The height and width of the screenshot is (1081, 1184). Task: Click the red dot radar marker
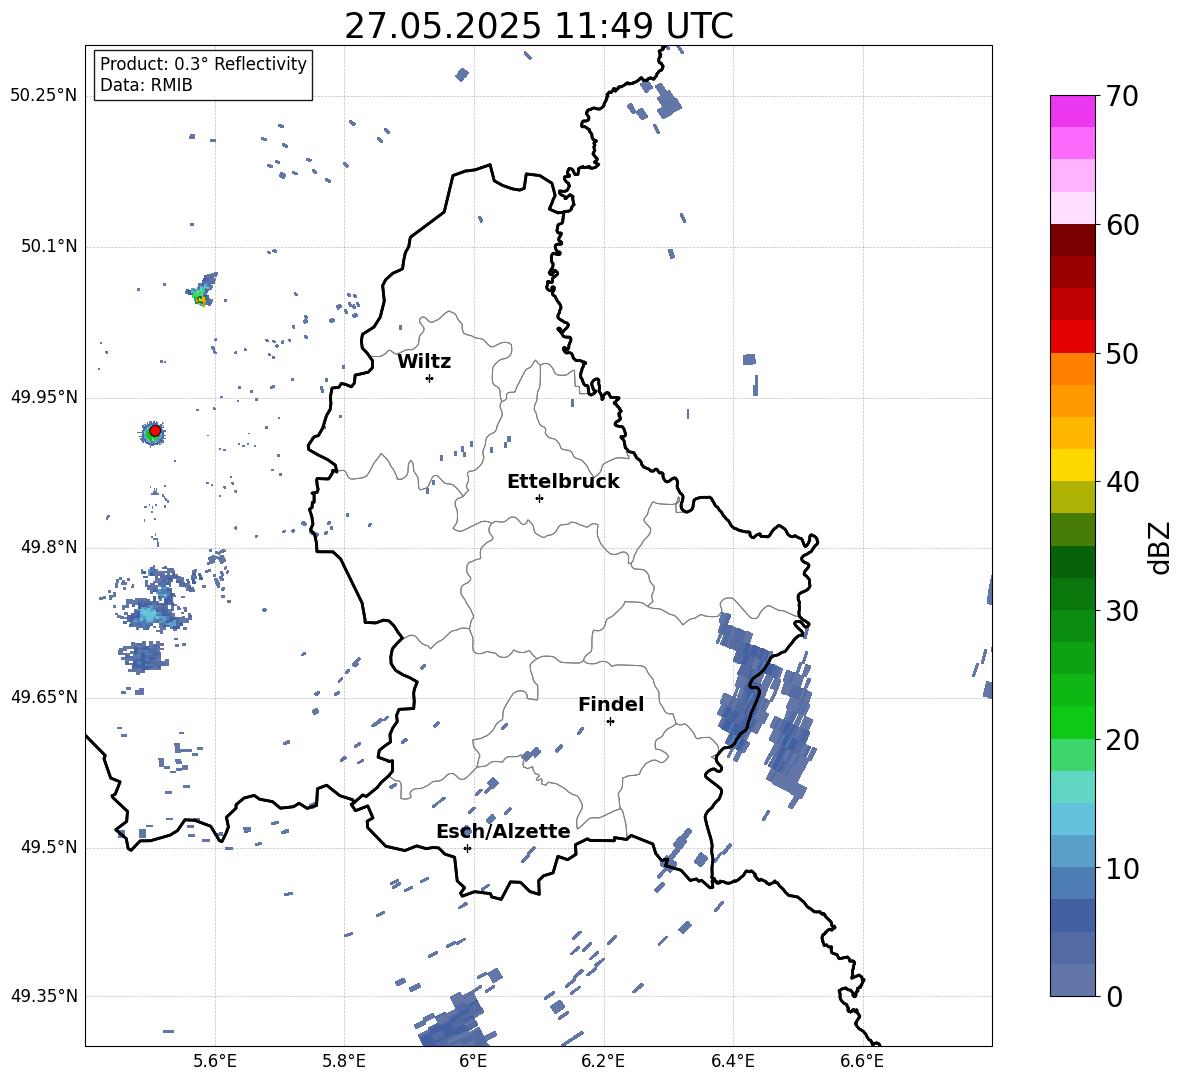click(x=155, y=431)
